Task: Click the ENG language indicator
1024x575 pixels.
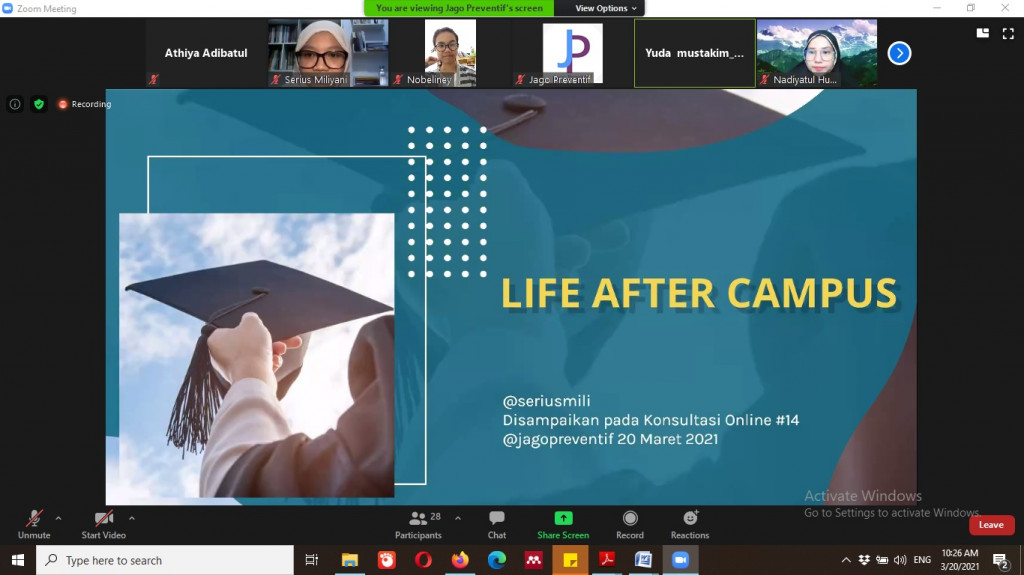Action: point(922,560)
